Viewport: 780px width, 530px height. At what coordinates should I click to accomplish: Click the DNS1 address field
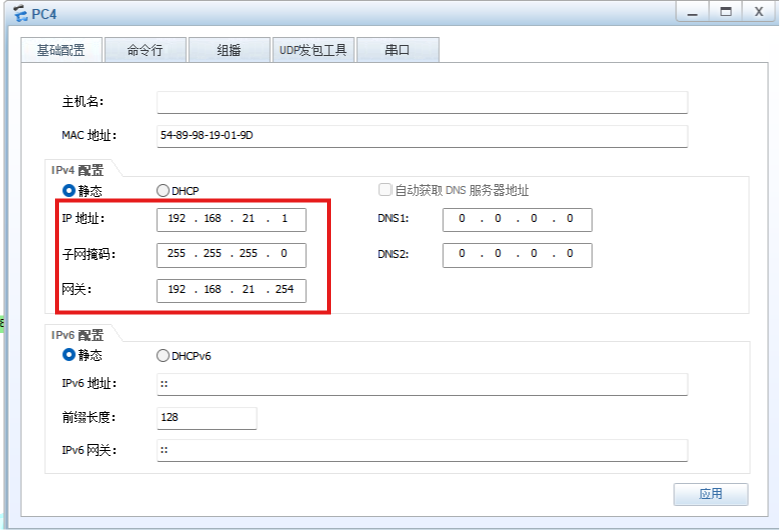pos(517,219)
